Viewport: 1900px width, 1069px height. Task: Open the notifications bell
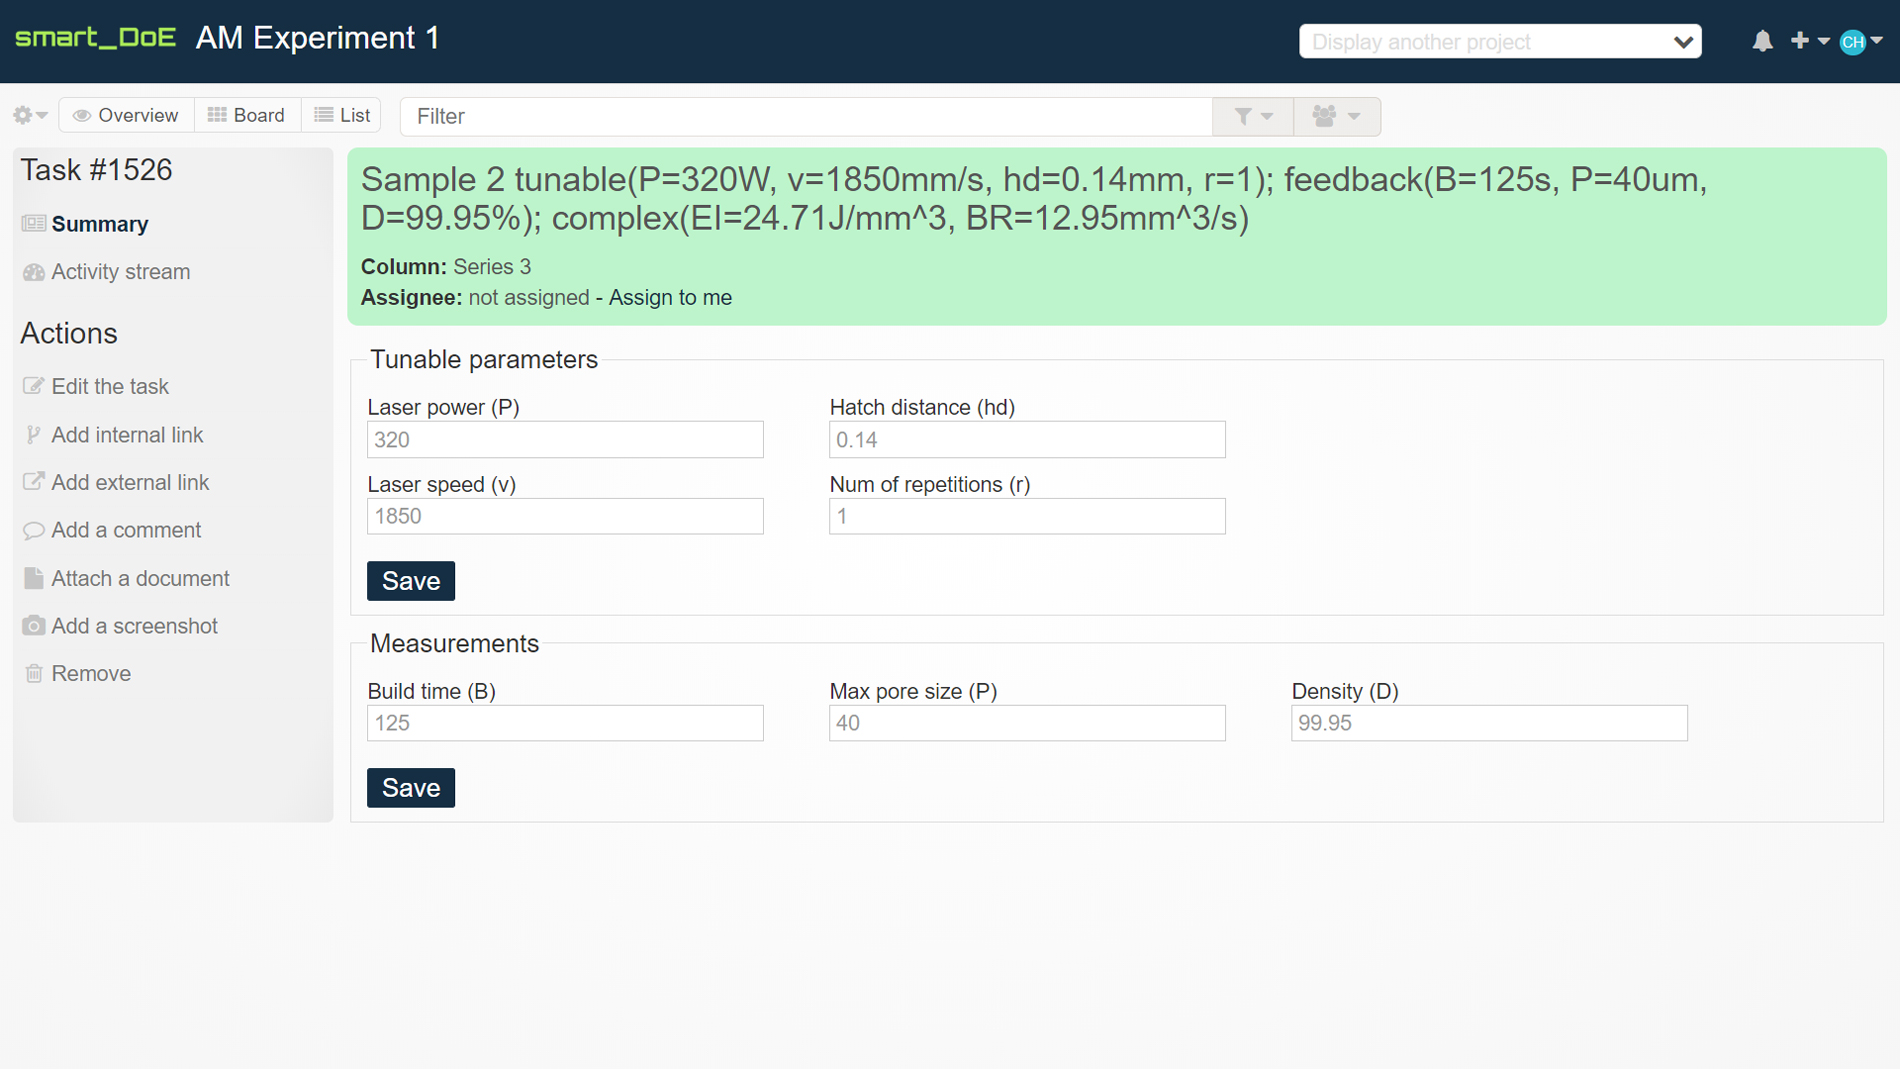1762,41
